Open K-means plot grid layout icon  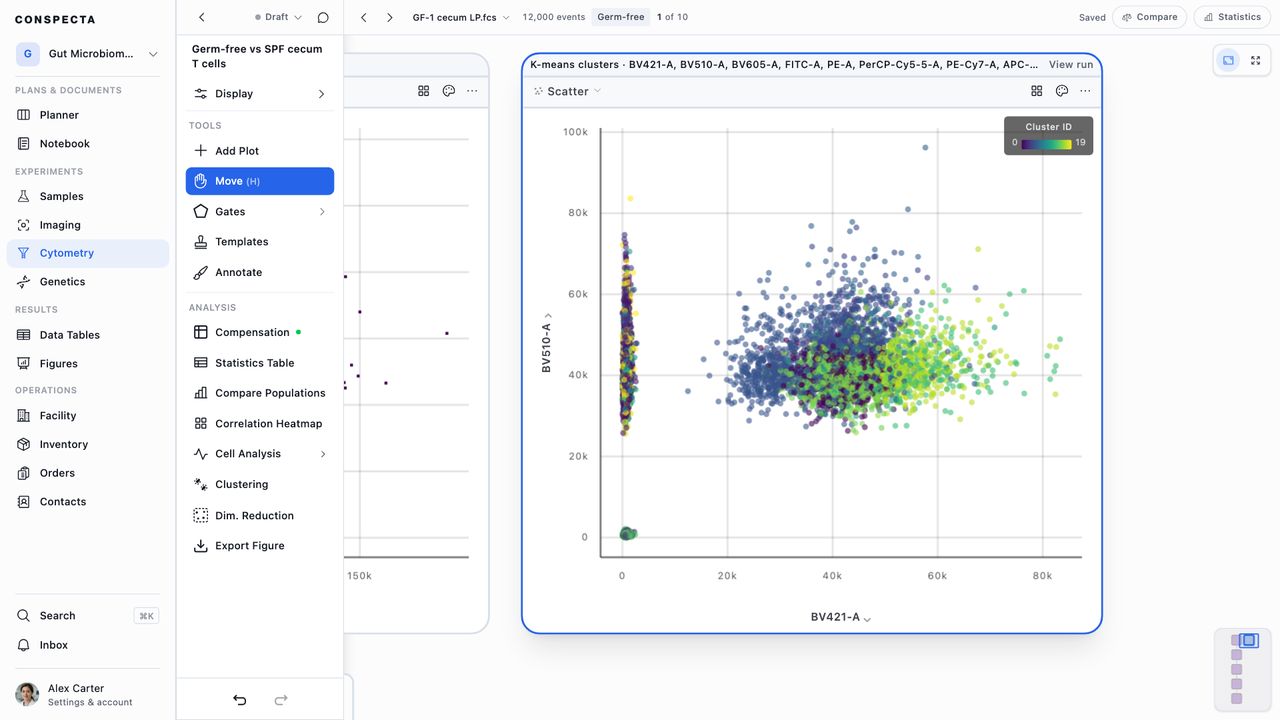click(1037, 91)
